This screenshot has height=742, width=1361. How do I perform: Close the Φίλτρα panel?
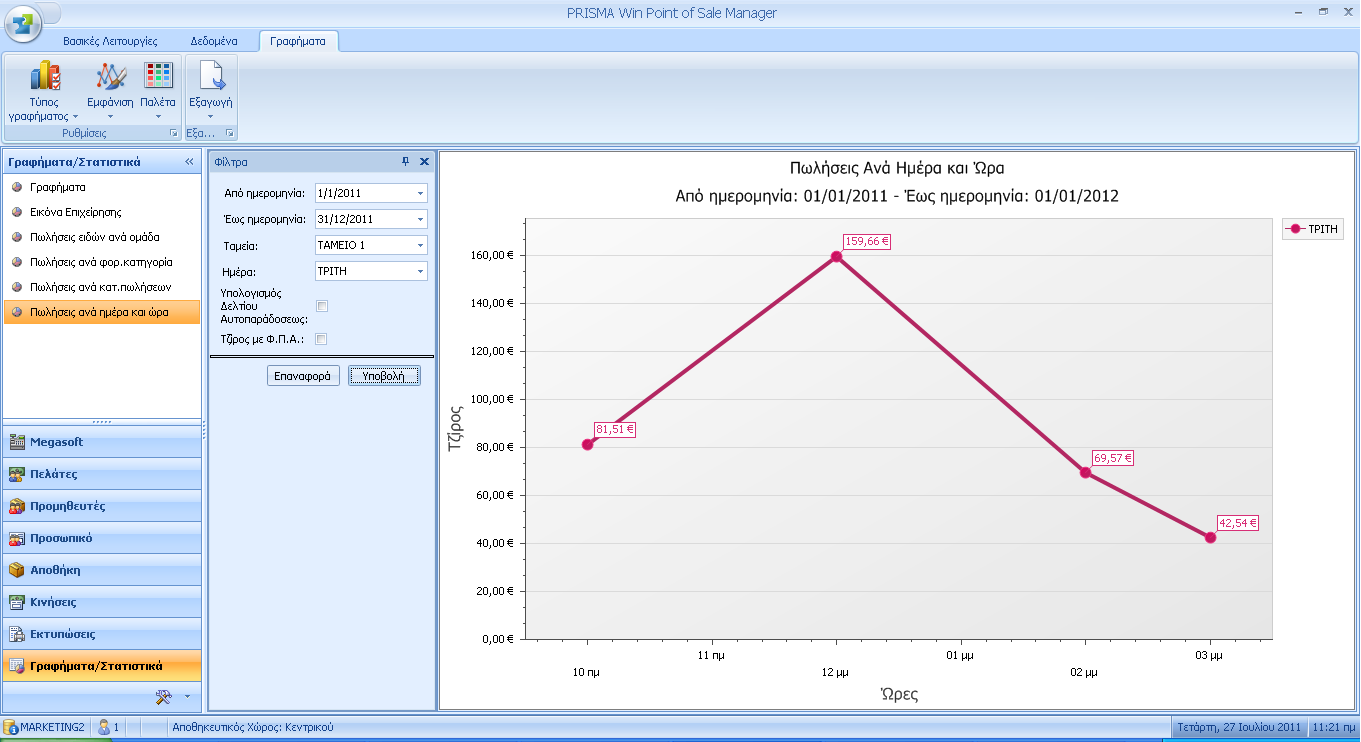pos(424,161)
